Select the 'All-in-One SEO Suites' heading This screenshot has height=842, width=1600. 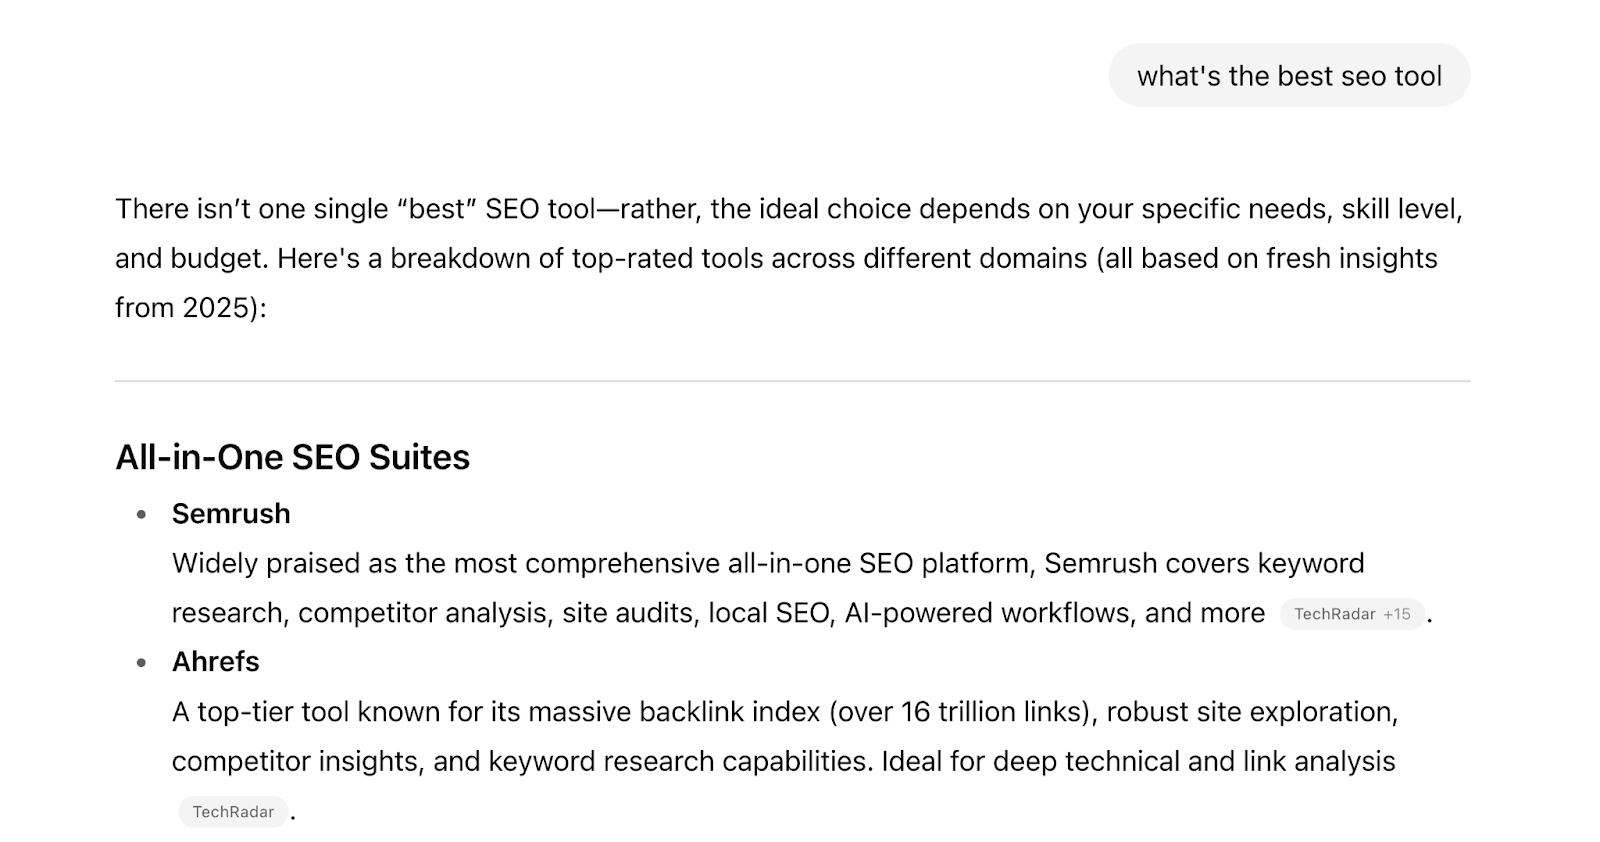pyautogui.click(x=293, y=457)
